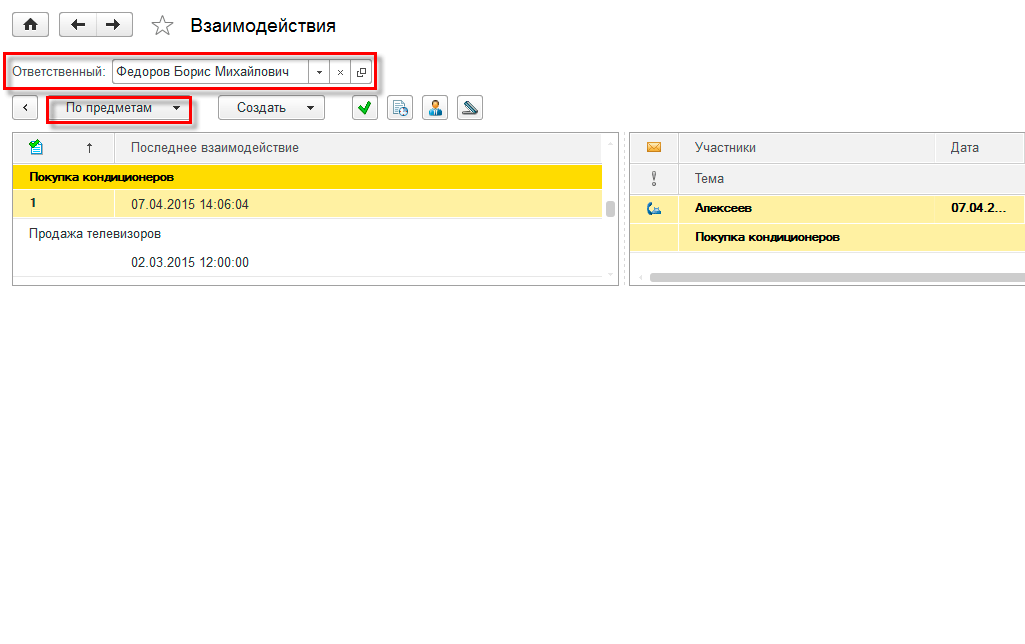Viewport: 1025px width, 644px height.
Task: Open the По предметам view dropdown
Action: [x=120, y=108]
